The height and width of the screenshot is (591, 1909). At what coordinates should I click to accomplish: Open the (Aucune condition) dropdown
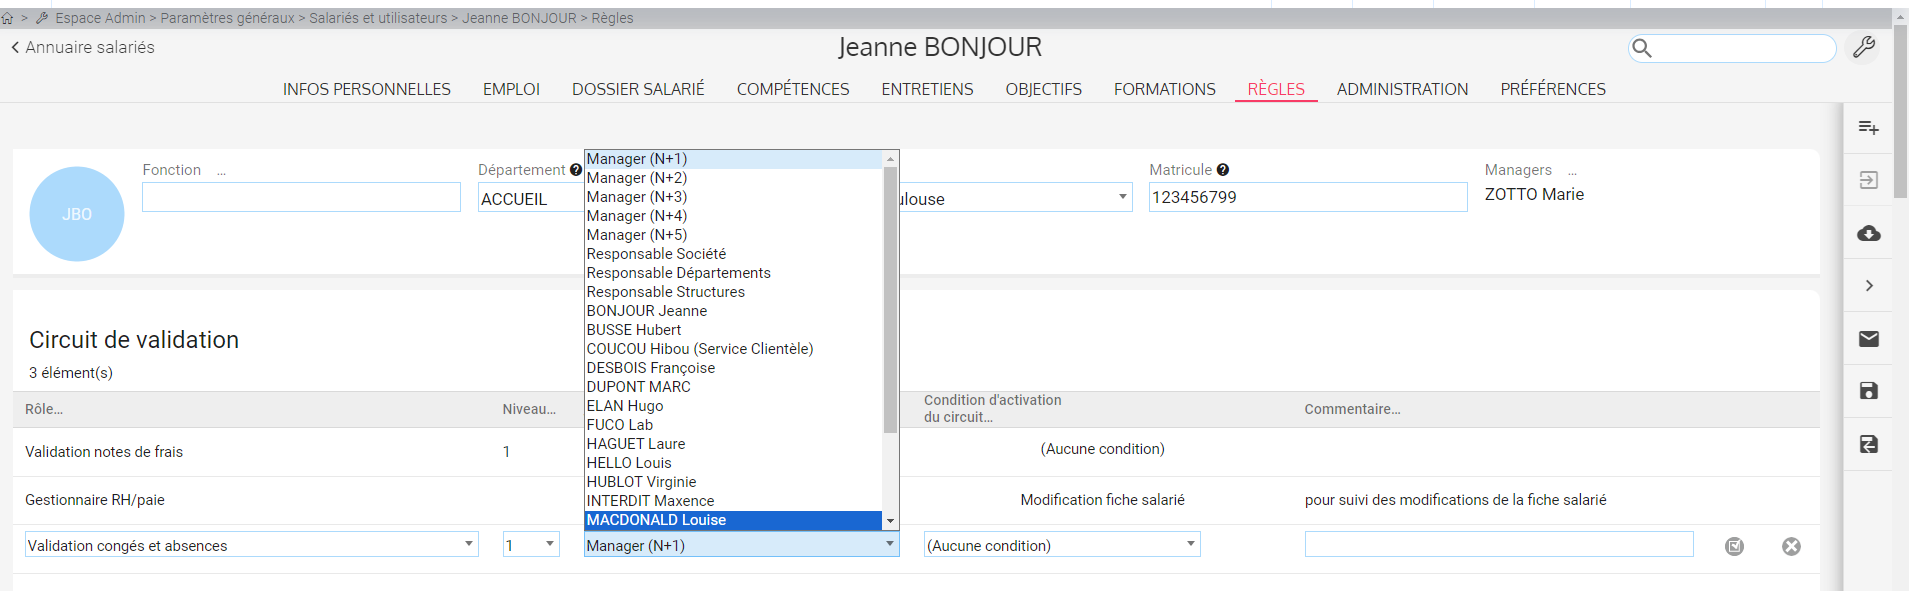(1062, 545)
